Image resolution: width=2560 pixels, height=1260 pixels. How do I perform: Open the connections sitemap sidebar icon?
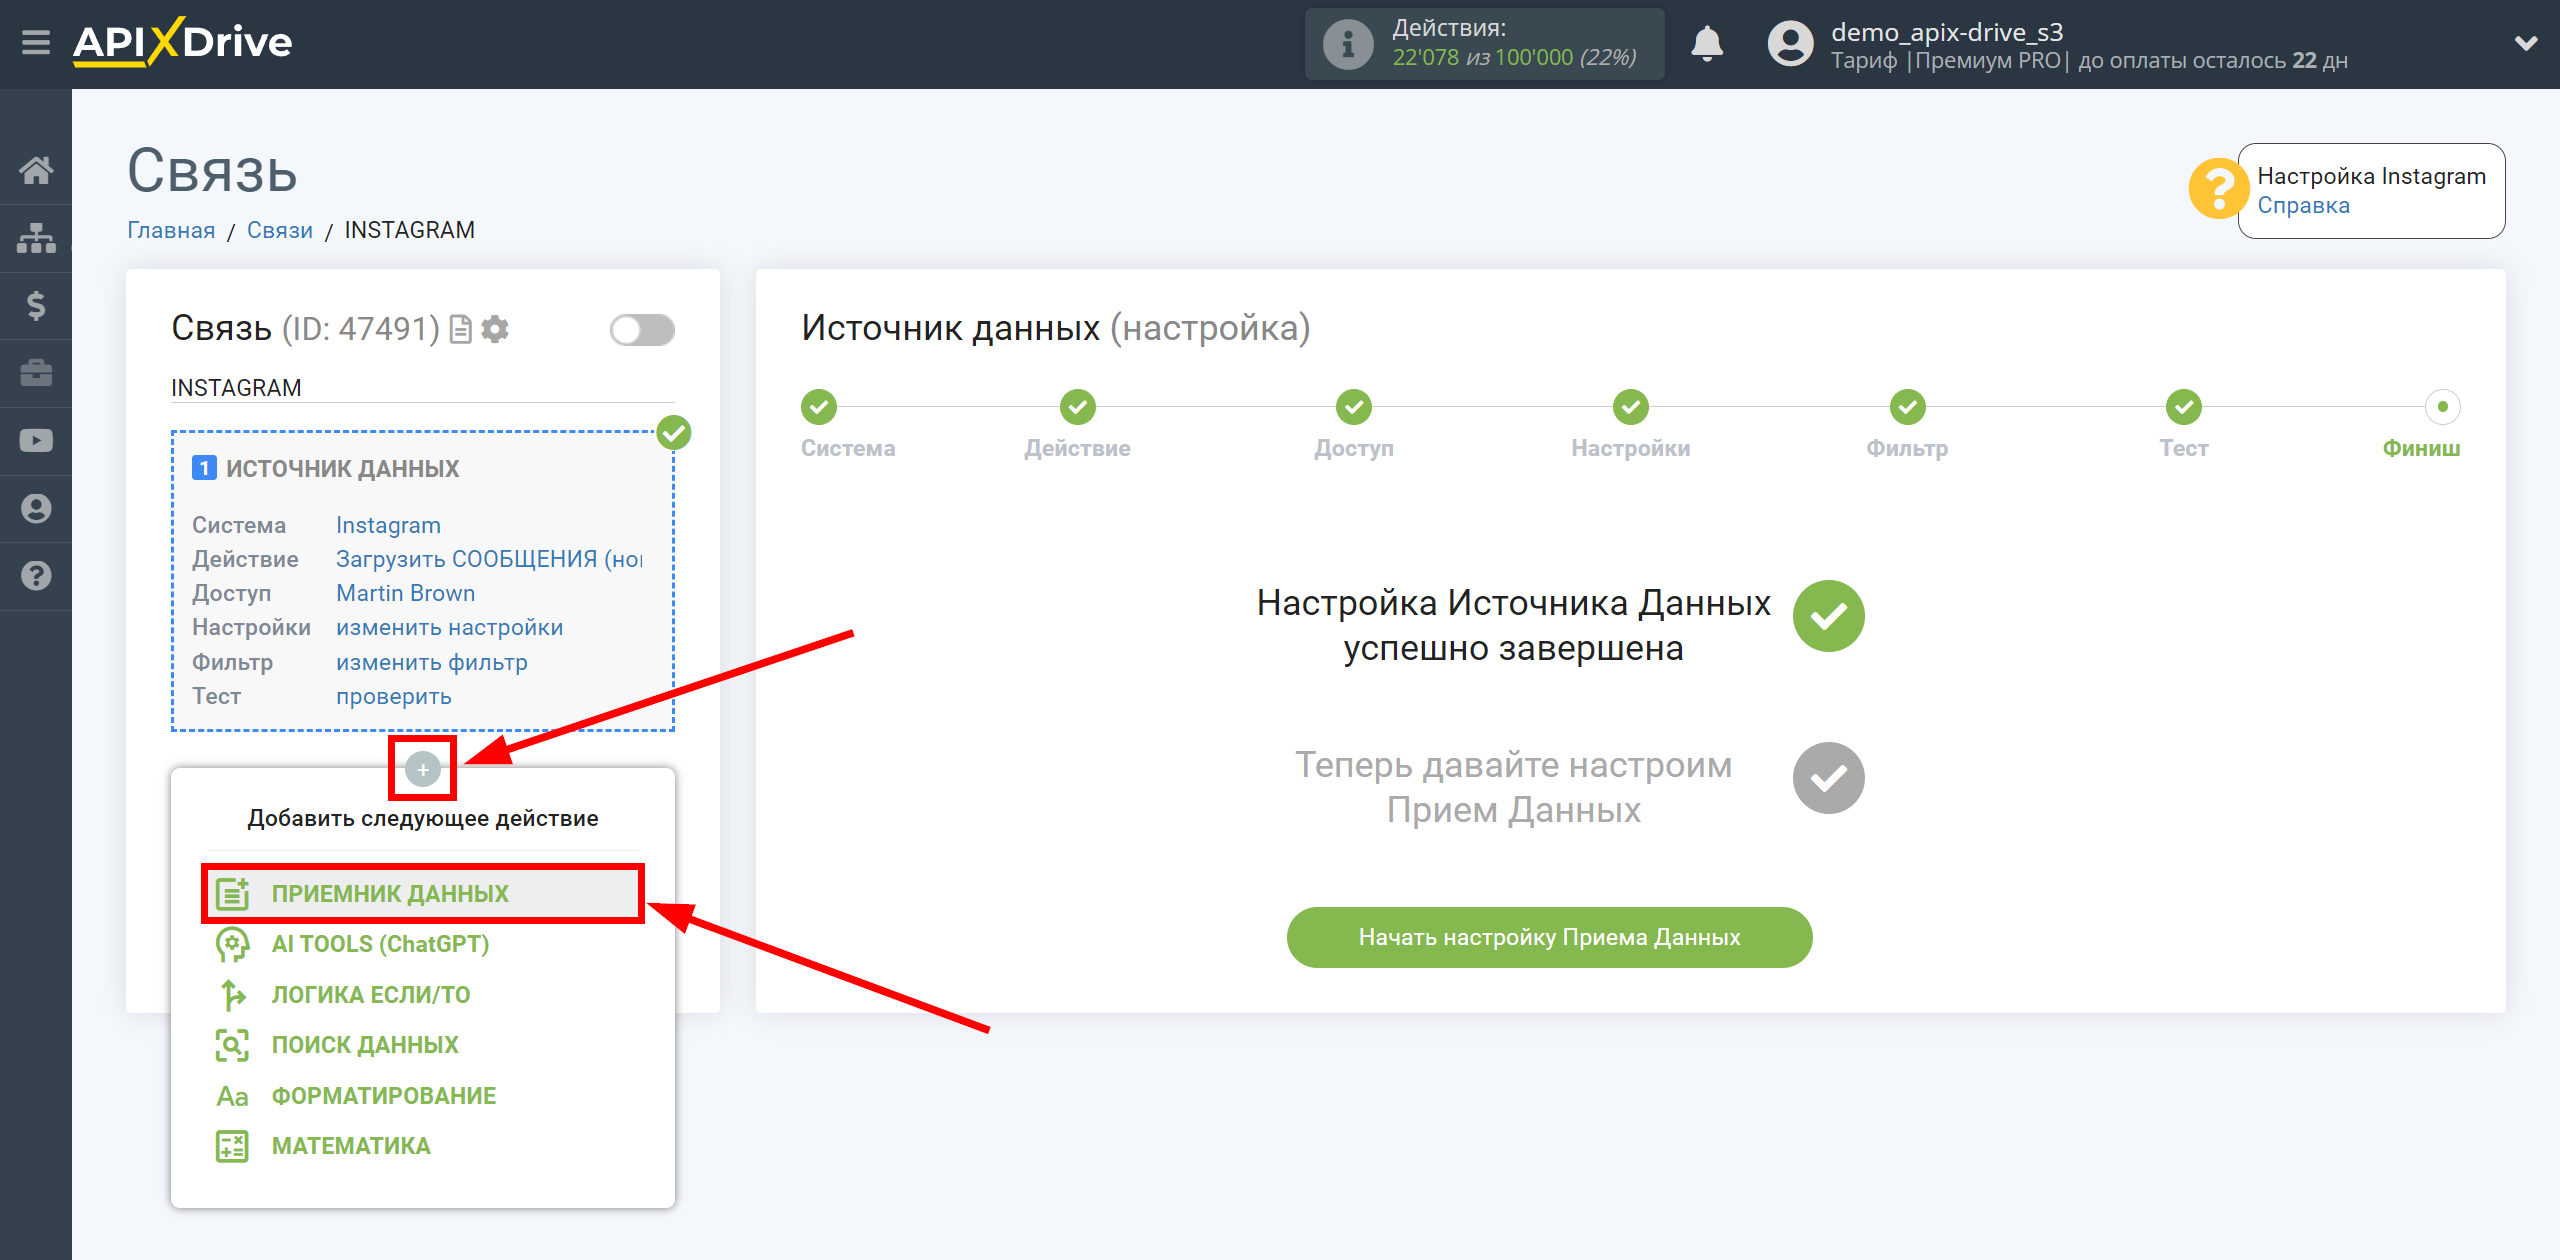[36, 238]
